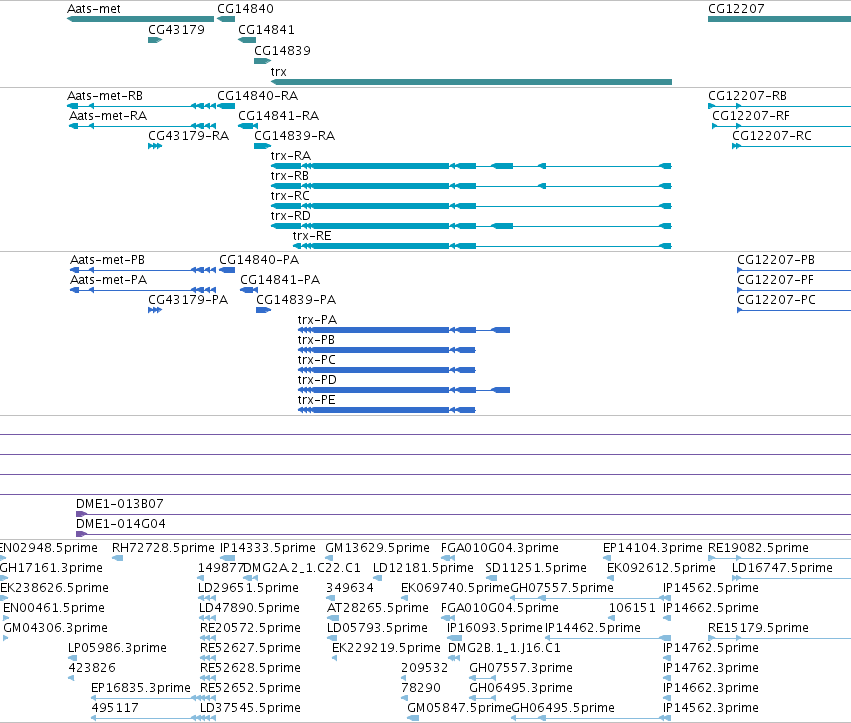Click the CG14839-PA protein label

pos(296,300)
